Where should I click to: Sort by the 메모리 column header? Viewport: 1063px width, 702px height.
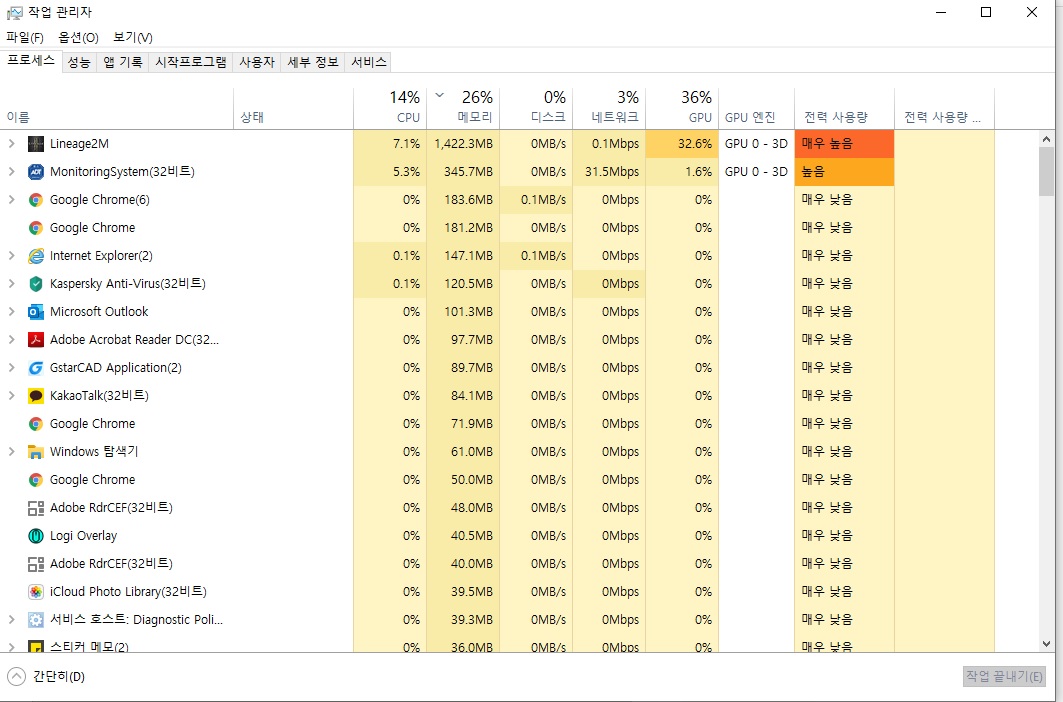[463, 108]
